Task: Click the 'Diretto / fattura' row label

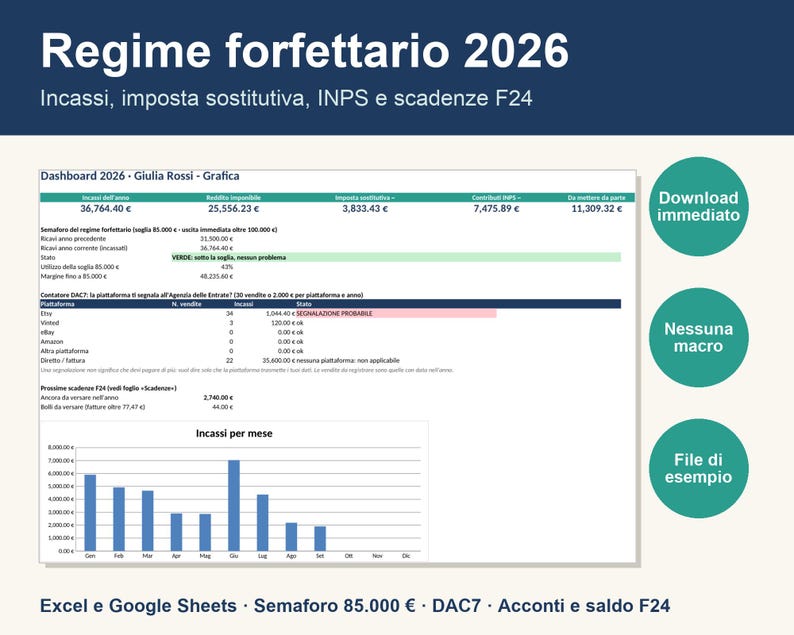Action: pyautogui.click(x=63, y=361)
